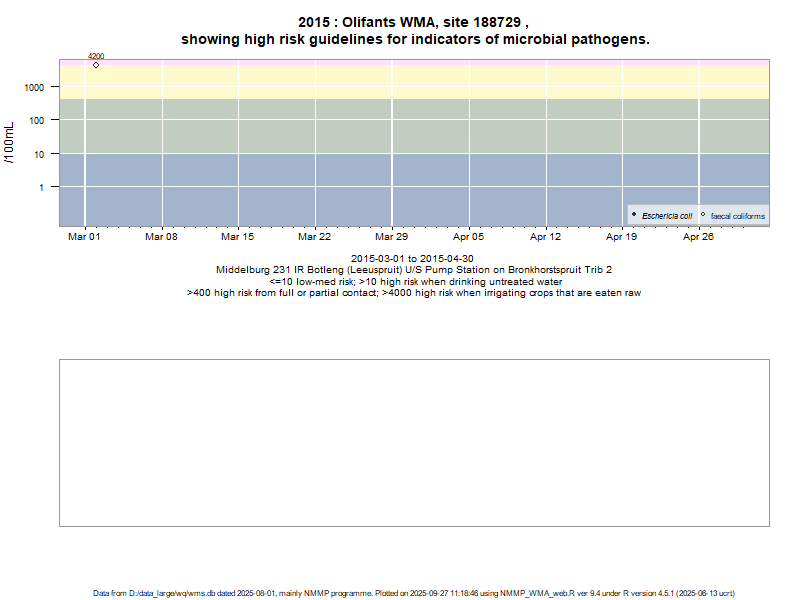Click the Escherichia coli legend marker
Screen dimensions: 800x600
tap(634, 215)
